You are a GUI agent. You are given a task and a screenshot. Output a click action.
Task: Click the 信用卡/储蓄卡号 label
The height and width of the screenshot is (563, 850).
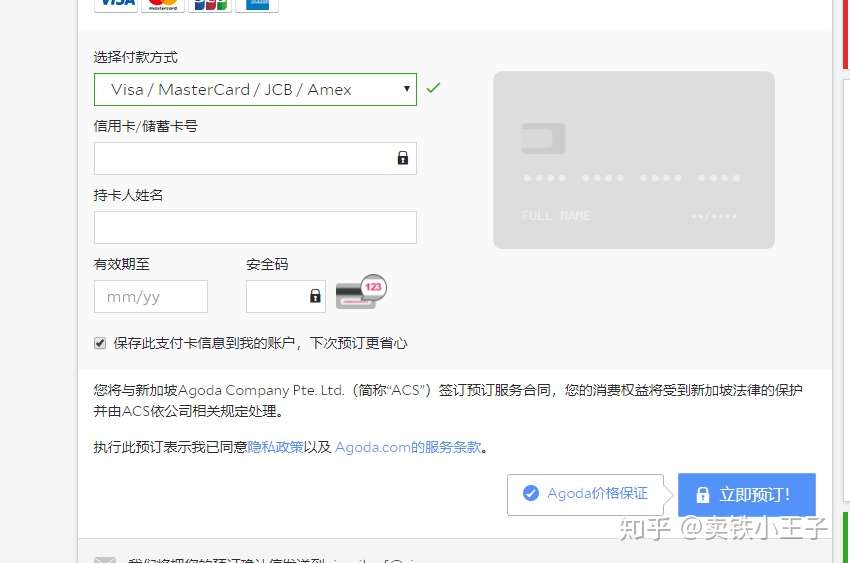[145, 126]
